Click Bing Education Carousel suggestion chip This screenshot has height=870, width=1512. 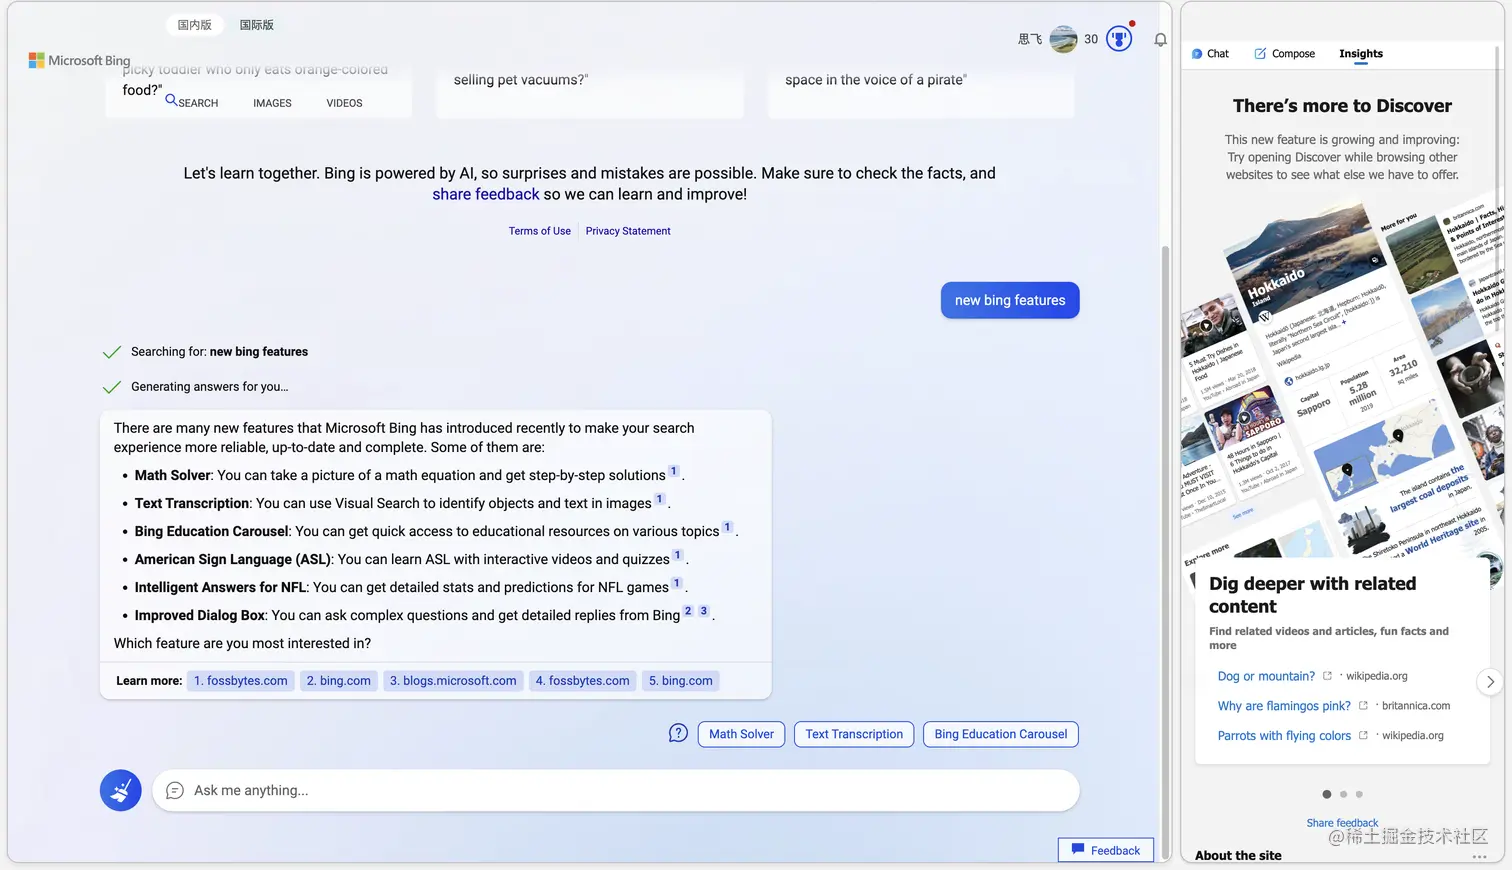pyautogui.click(x=1000, y=734)
